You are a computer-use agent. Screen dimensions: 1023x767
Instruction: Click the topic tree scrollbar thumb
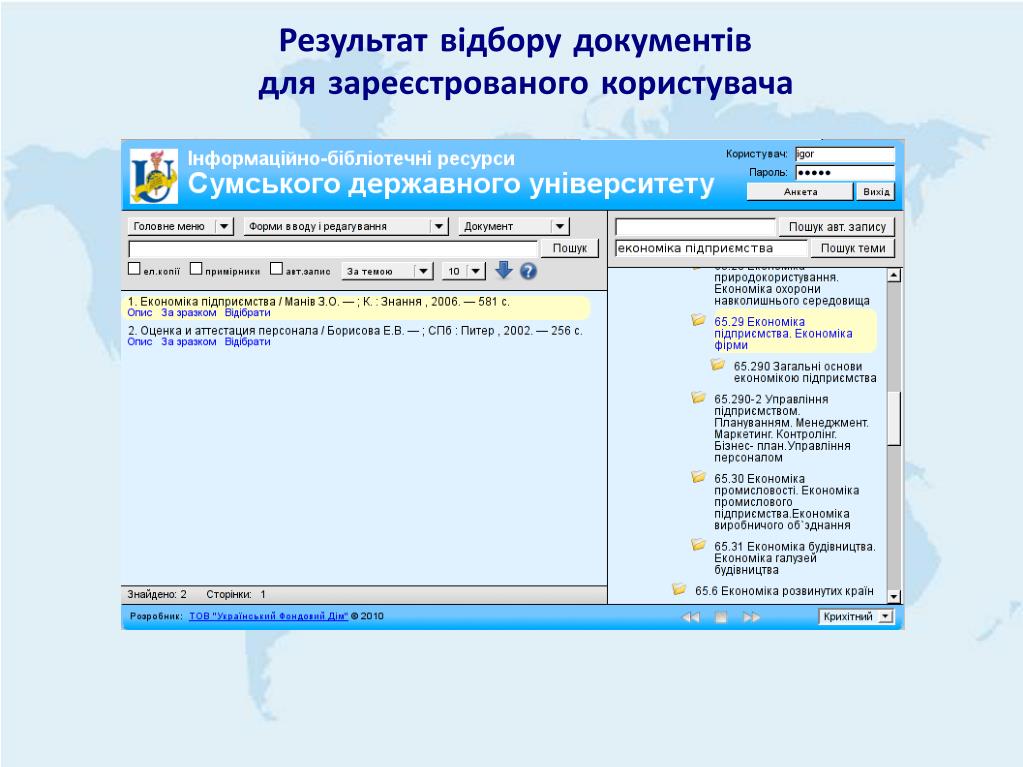click(x=894, y=419)
